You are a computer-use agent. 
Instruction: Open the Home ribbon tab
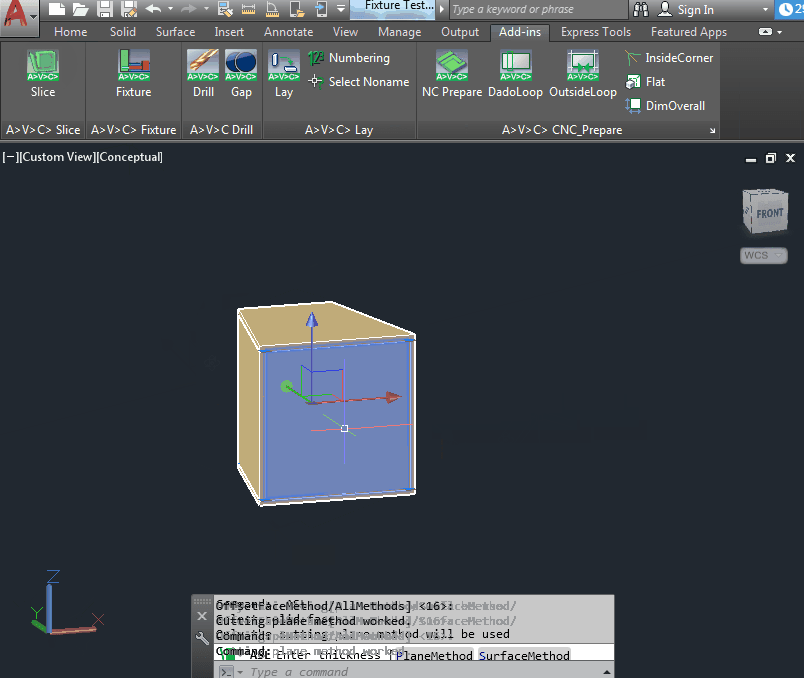pyautogui.click(x=71, y=32)
